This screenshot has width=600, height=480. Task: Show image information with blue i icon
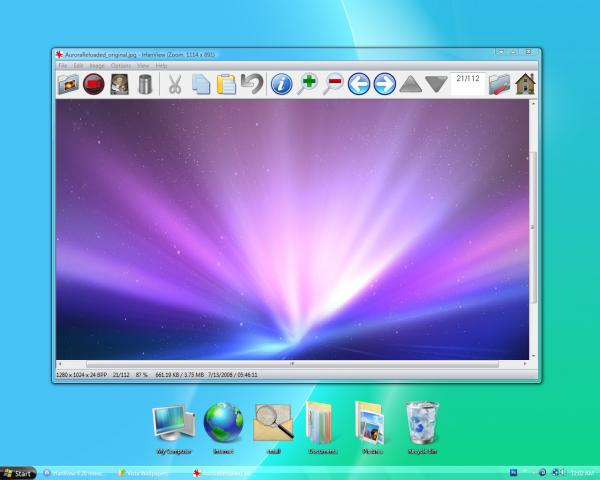(x=282, y=84)
